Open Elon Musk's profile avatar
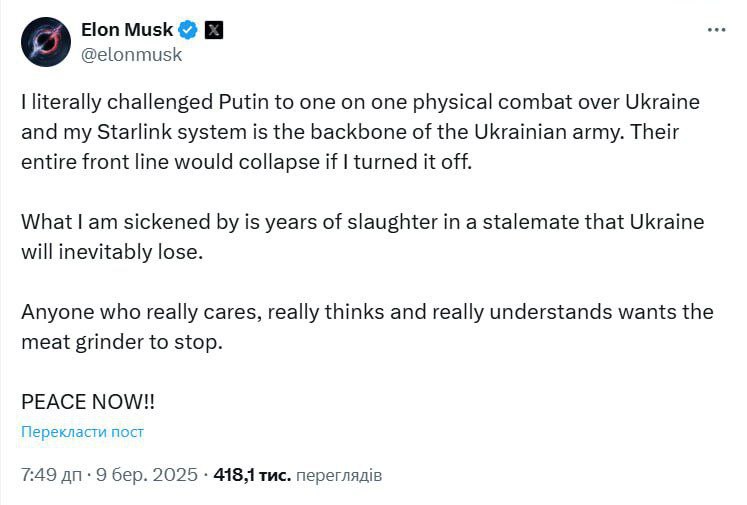The height and width of the screenshot is (505, 747). (43, 42)
